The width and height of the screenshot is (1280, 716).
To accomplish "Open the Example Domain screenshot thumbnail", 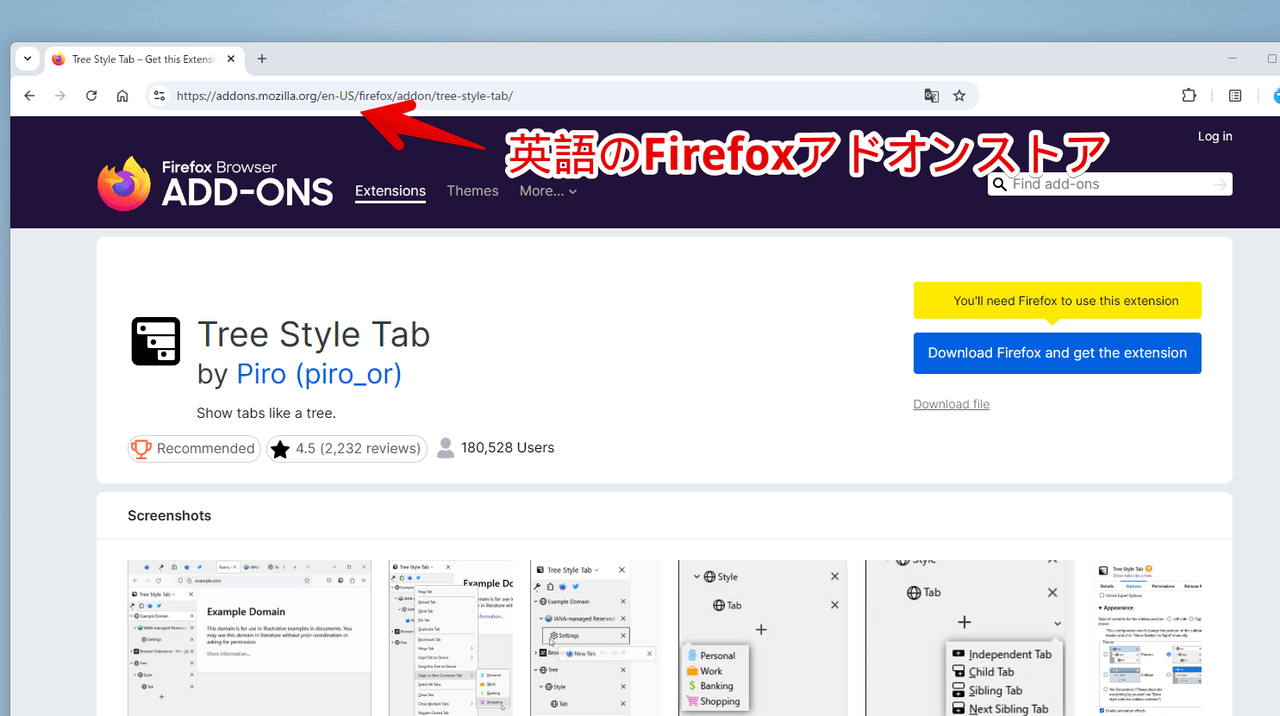I will pyautogui.click(x=249, y=638).
